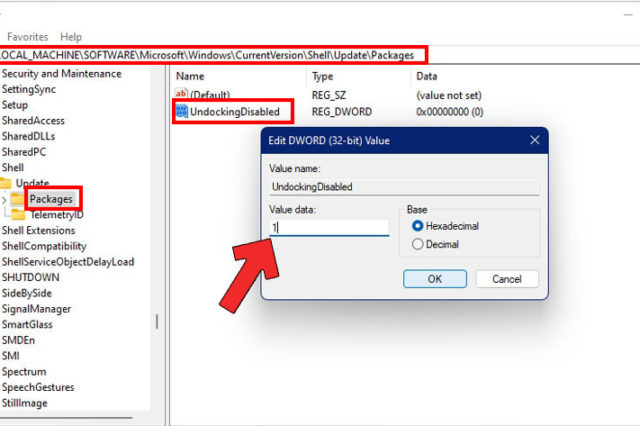Screen dimensions: 640x426
Task: Open the Favorites menu
Action: coord(27,37)
